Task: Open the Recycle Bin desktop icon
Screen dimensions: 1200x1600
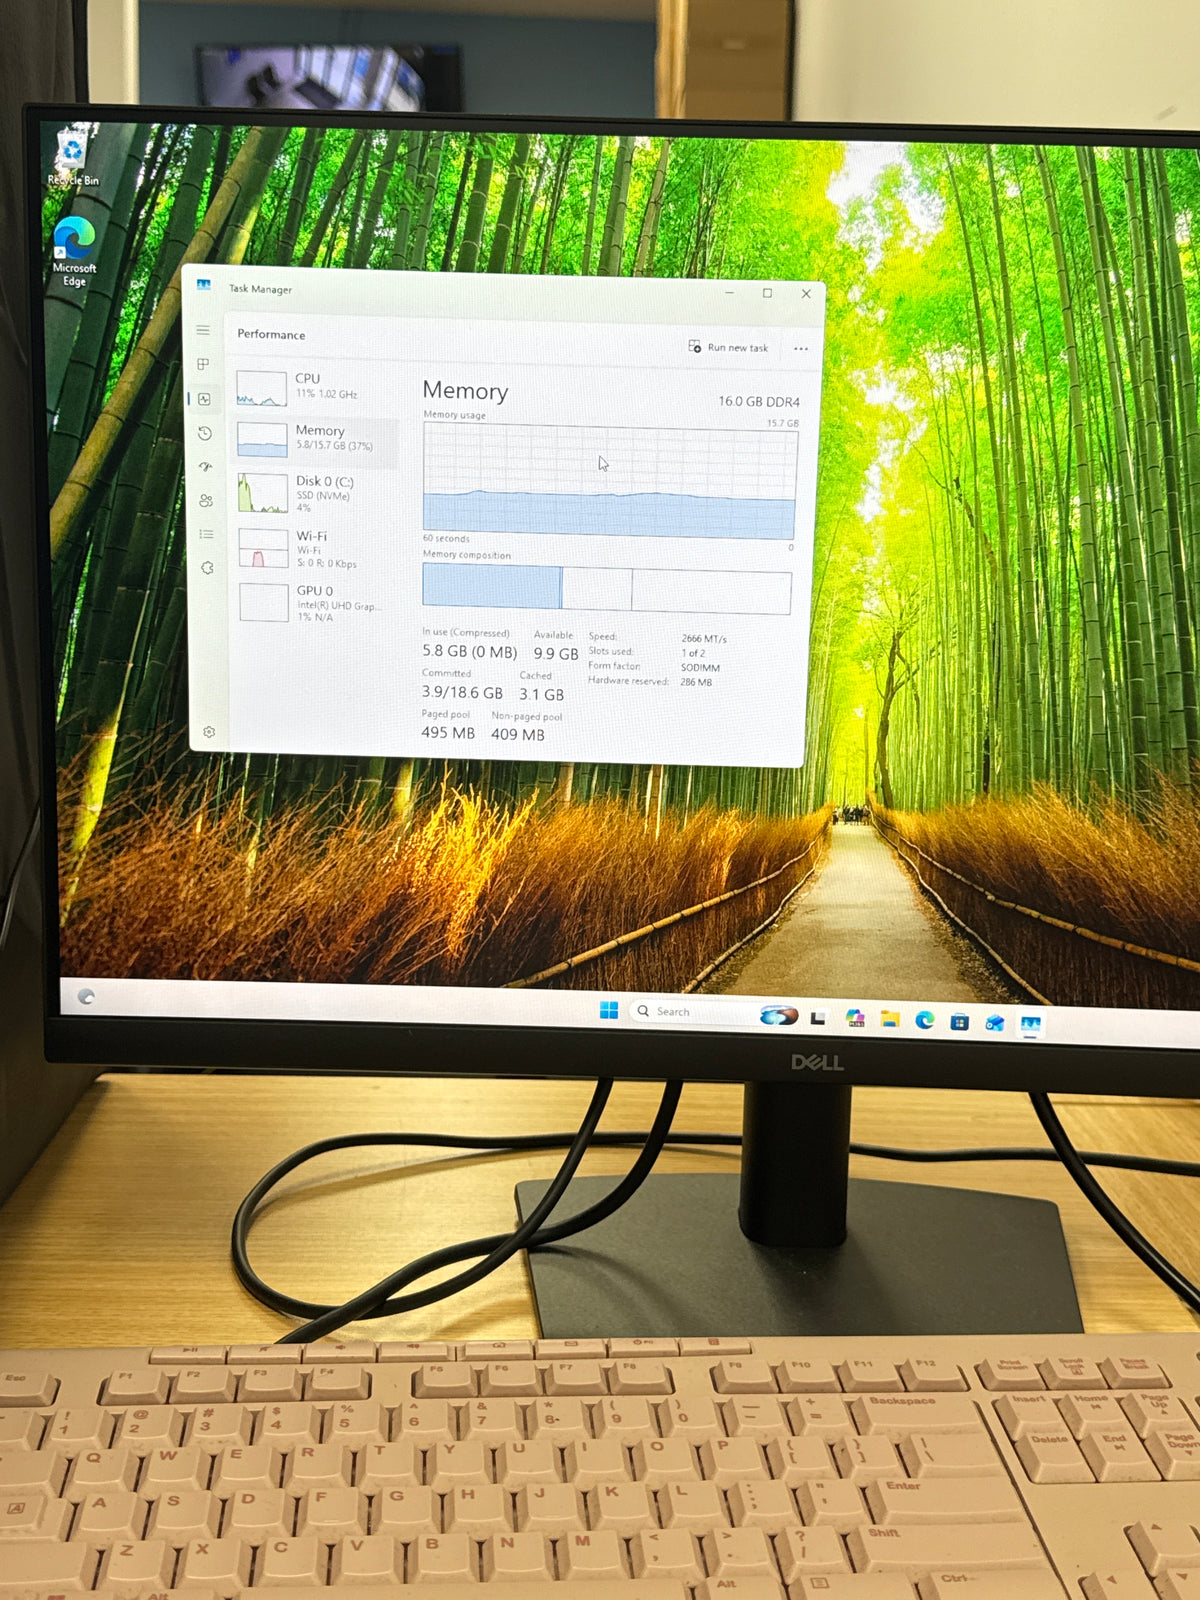Action: pos(73,158)
